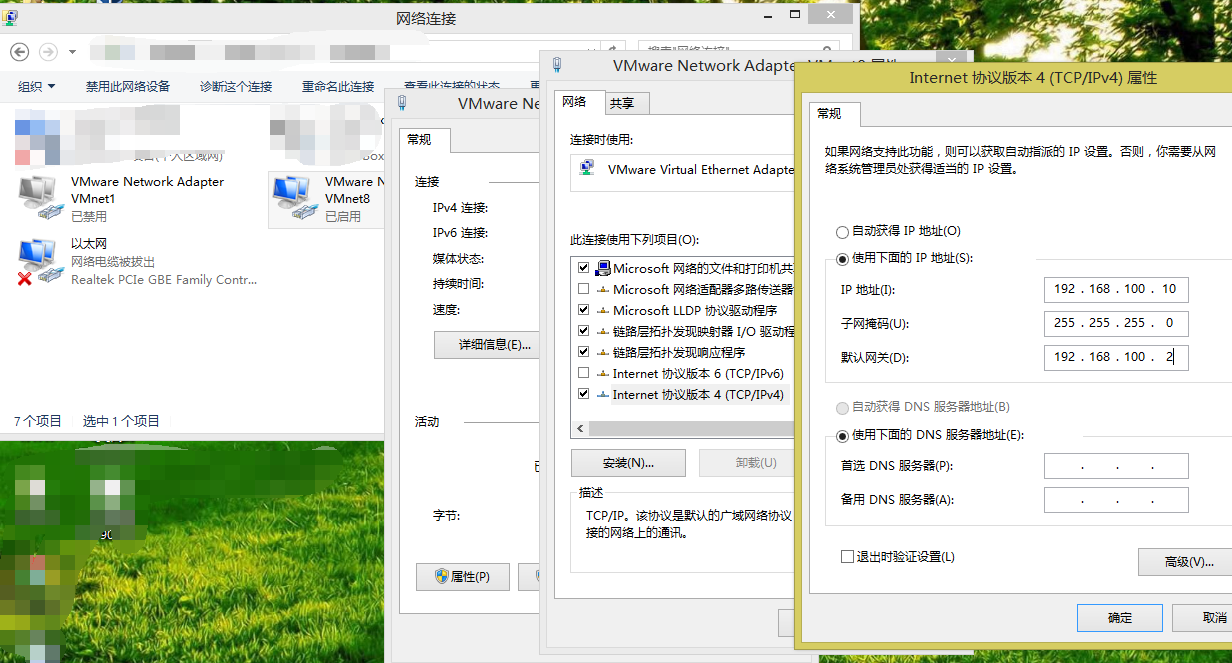Viewport: 1232px width, 663px height.
Task: Click the back navigation arrow
Action: [x=18, y=52]
